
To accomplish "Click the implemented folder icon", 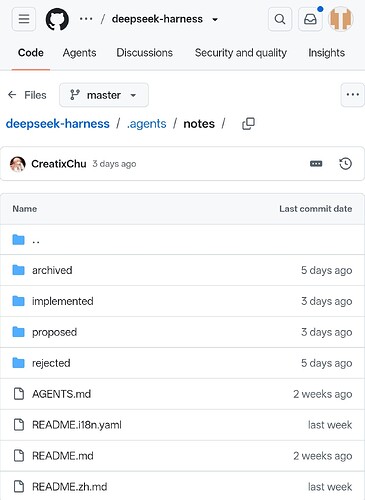I will [18, 301].
